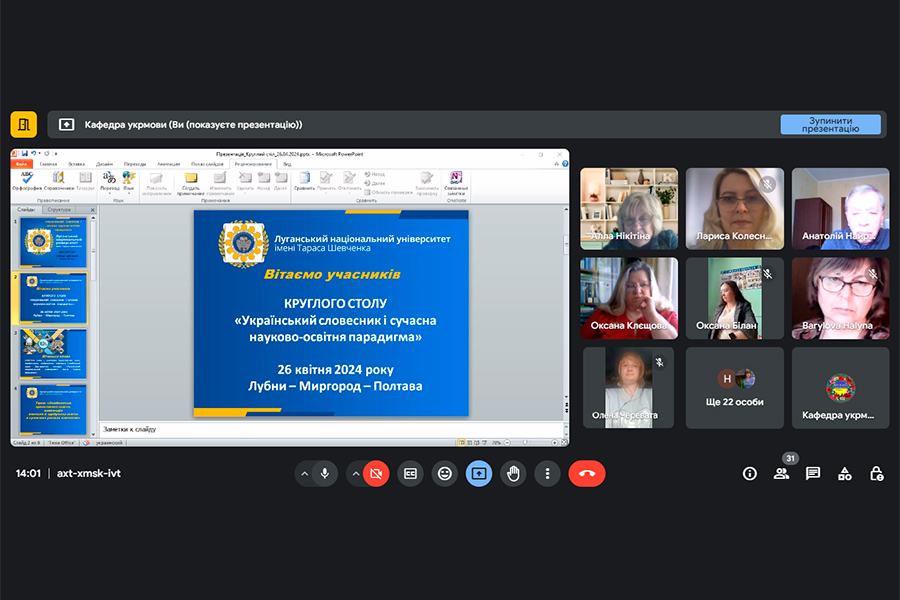Switch to Slide Sorter view
Viewport: 900px width, 600px height.
click(470, 443)
